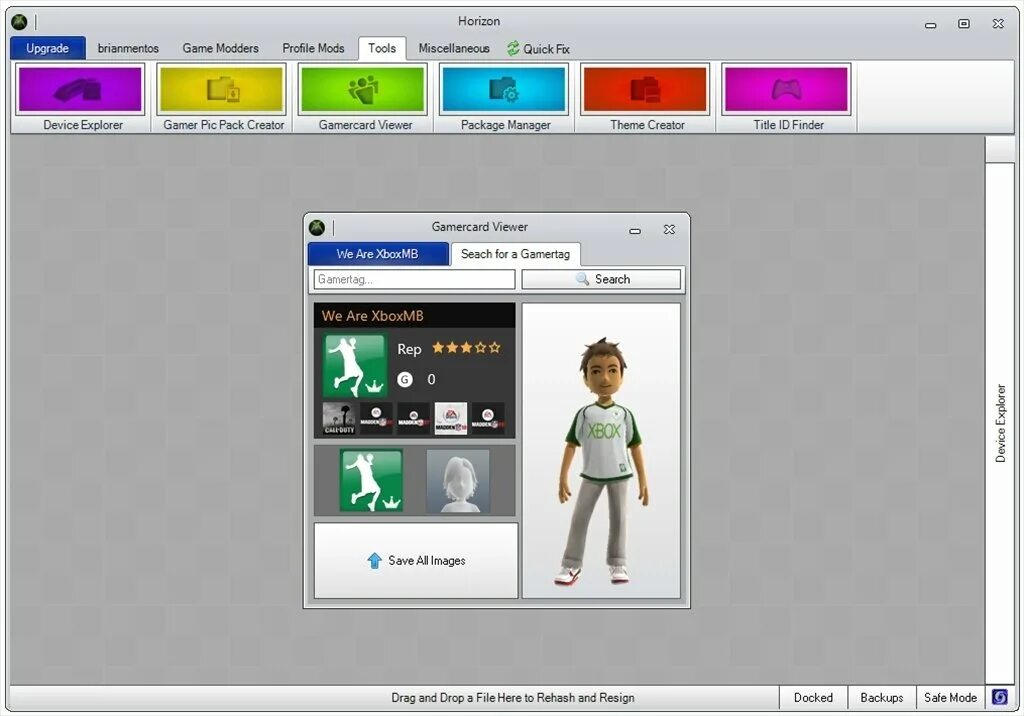The image size is (1024, 716).
Task: Click the Search button
Action: 601,279
